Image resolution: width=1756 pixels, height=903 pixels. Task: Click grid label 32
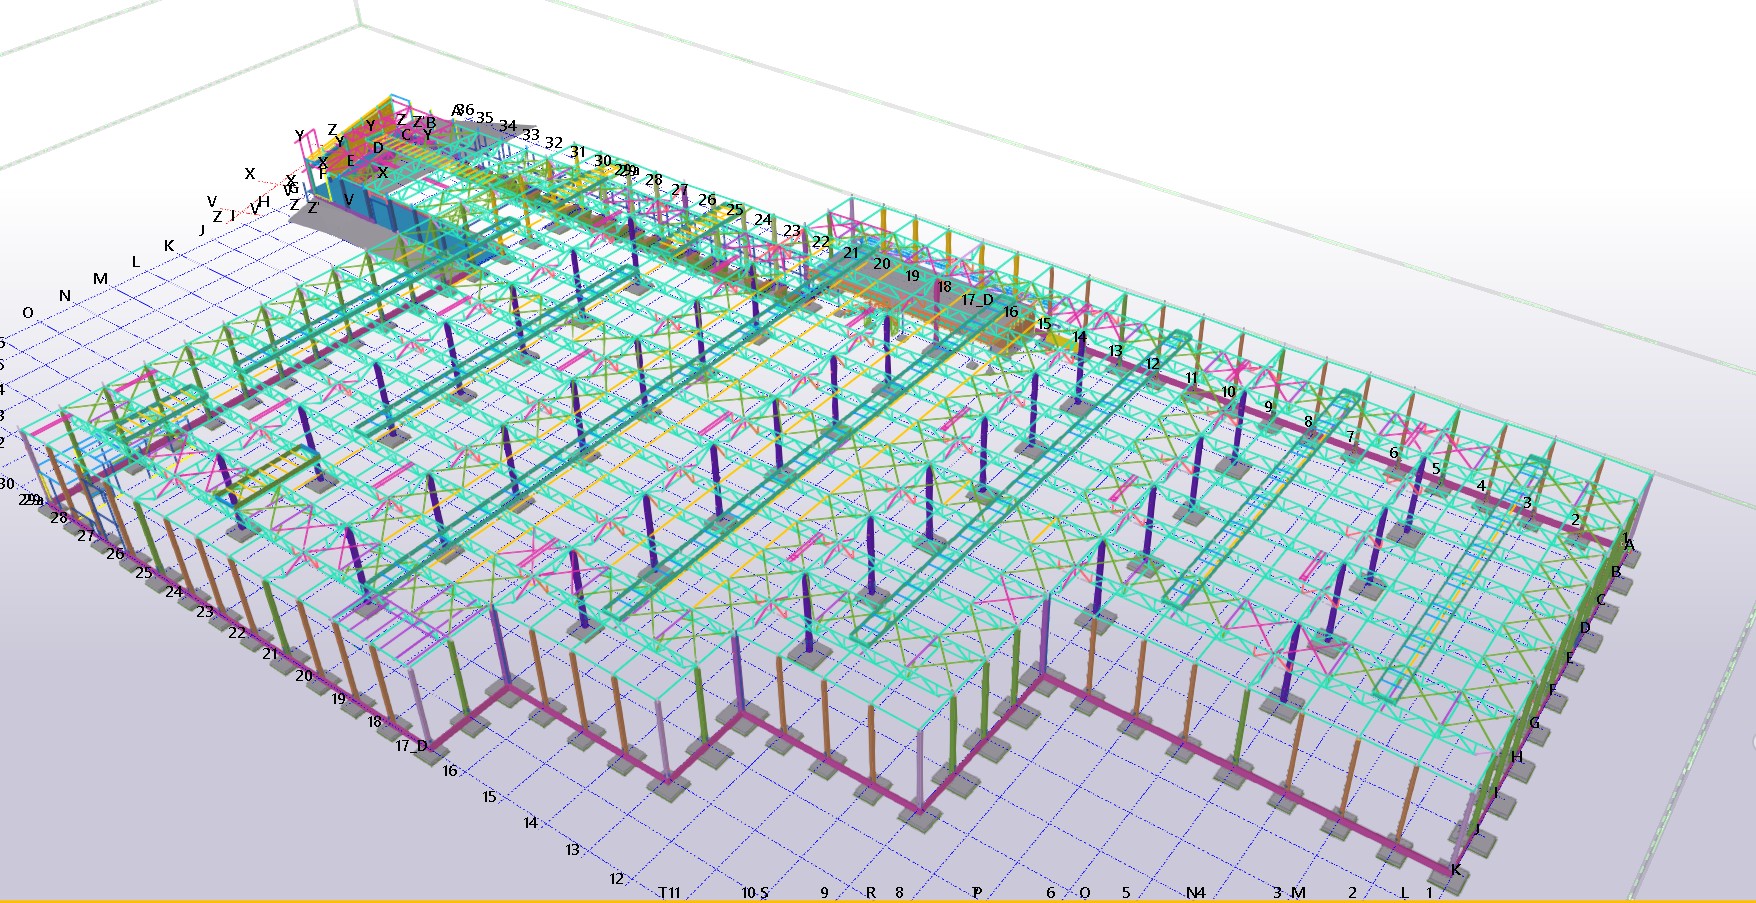point(554,143)
